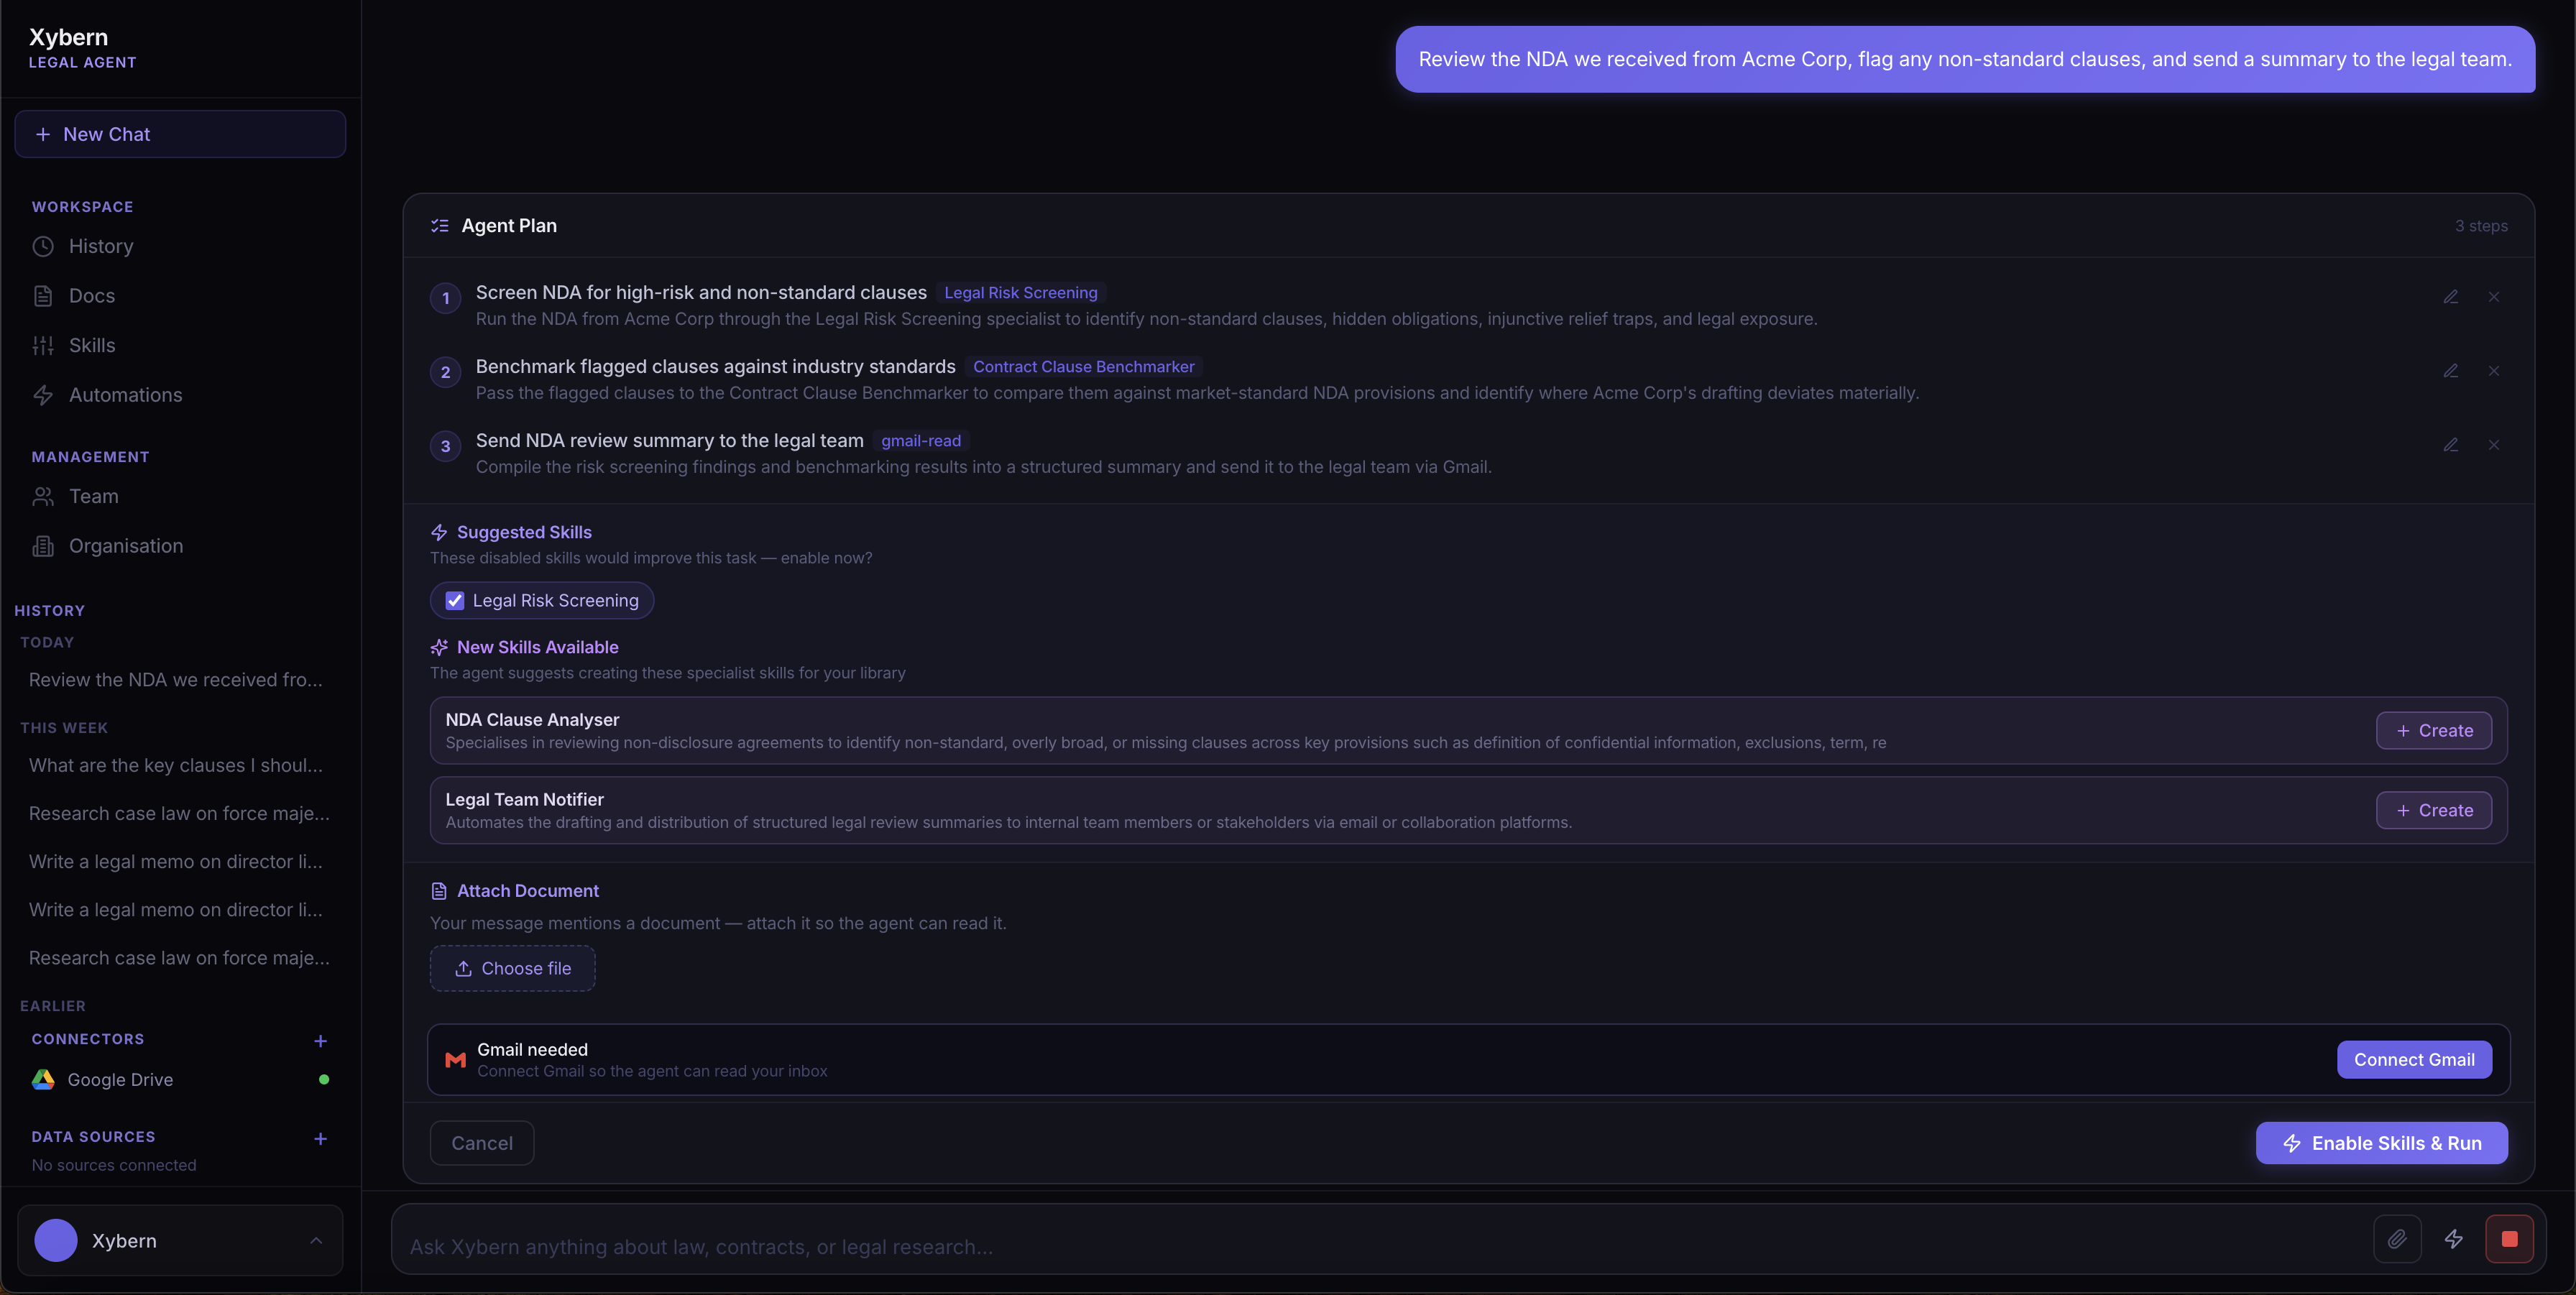Create the NDA Clause Analyser skill
This screenshot has width=2576, height=1295.
tap(2433, 731)
